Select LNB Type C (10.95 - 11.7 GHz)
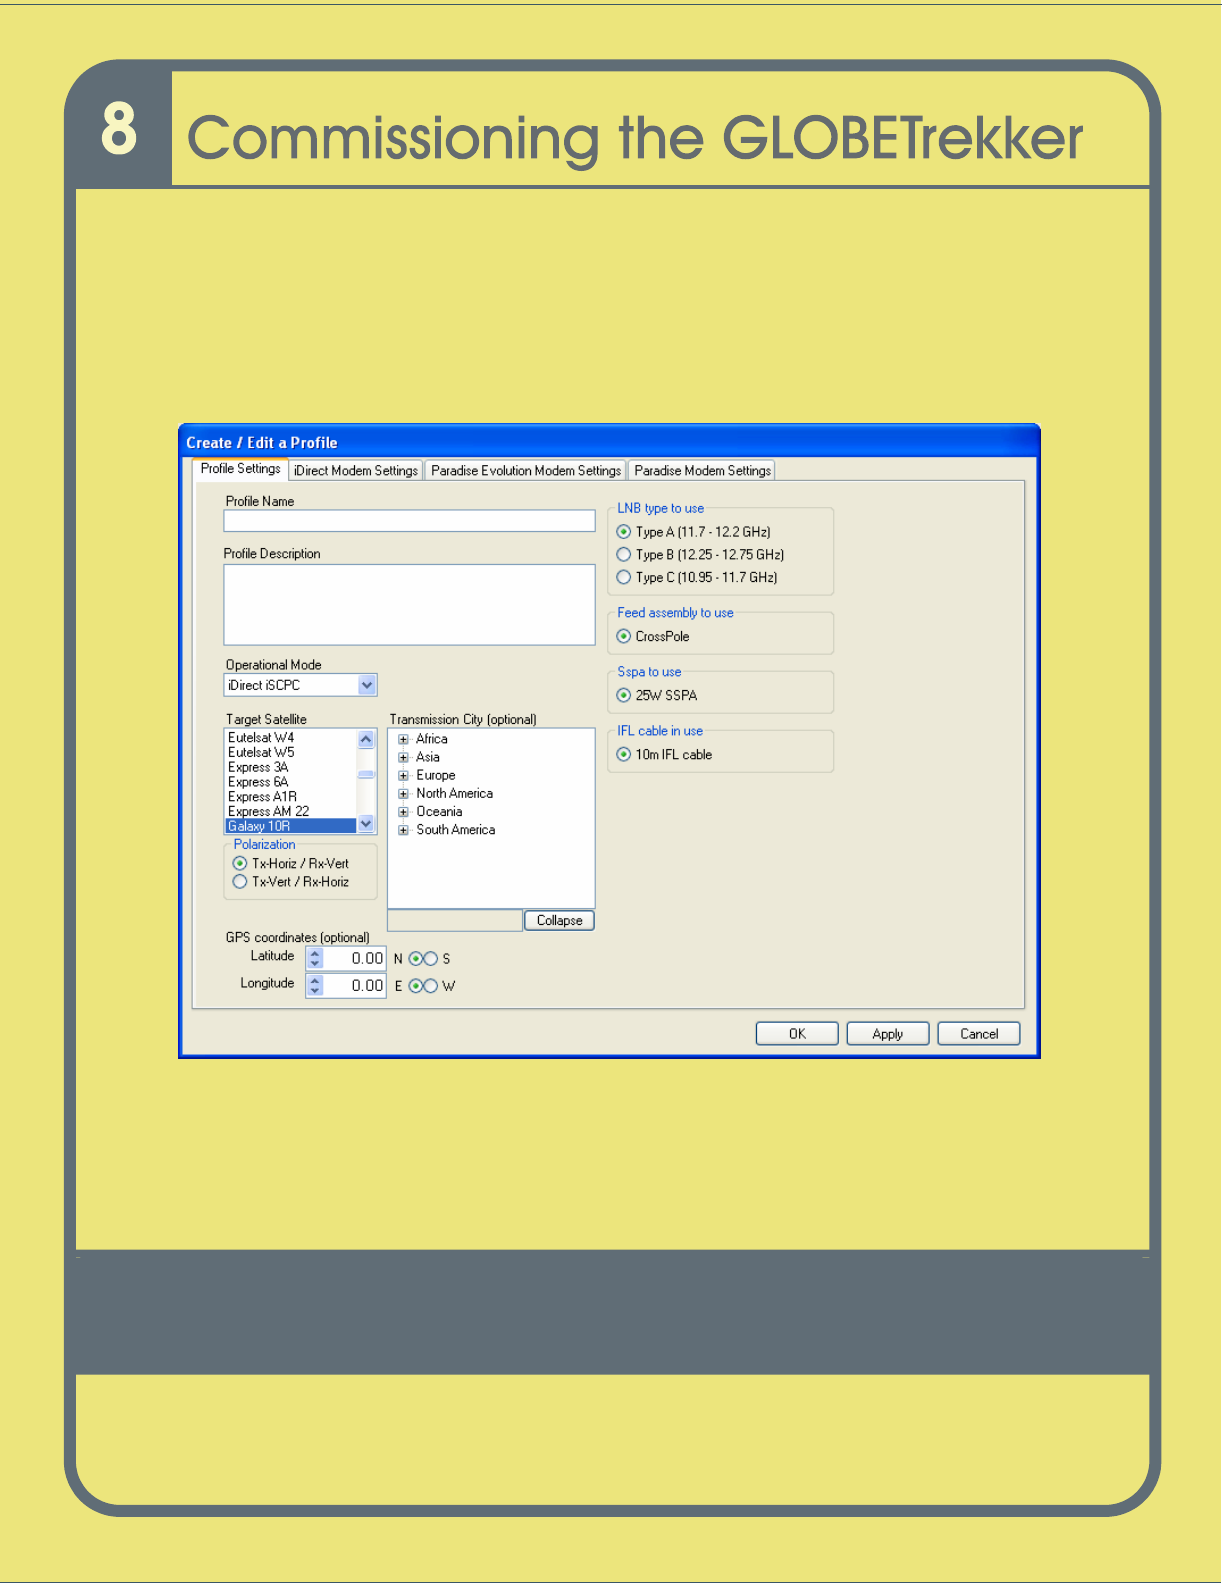1222x1583 pixels. pyautogui.click(x=624, y=577)
